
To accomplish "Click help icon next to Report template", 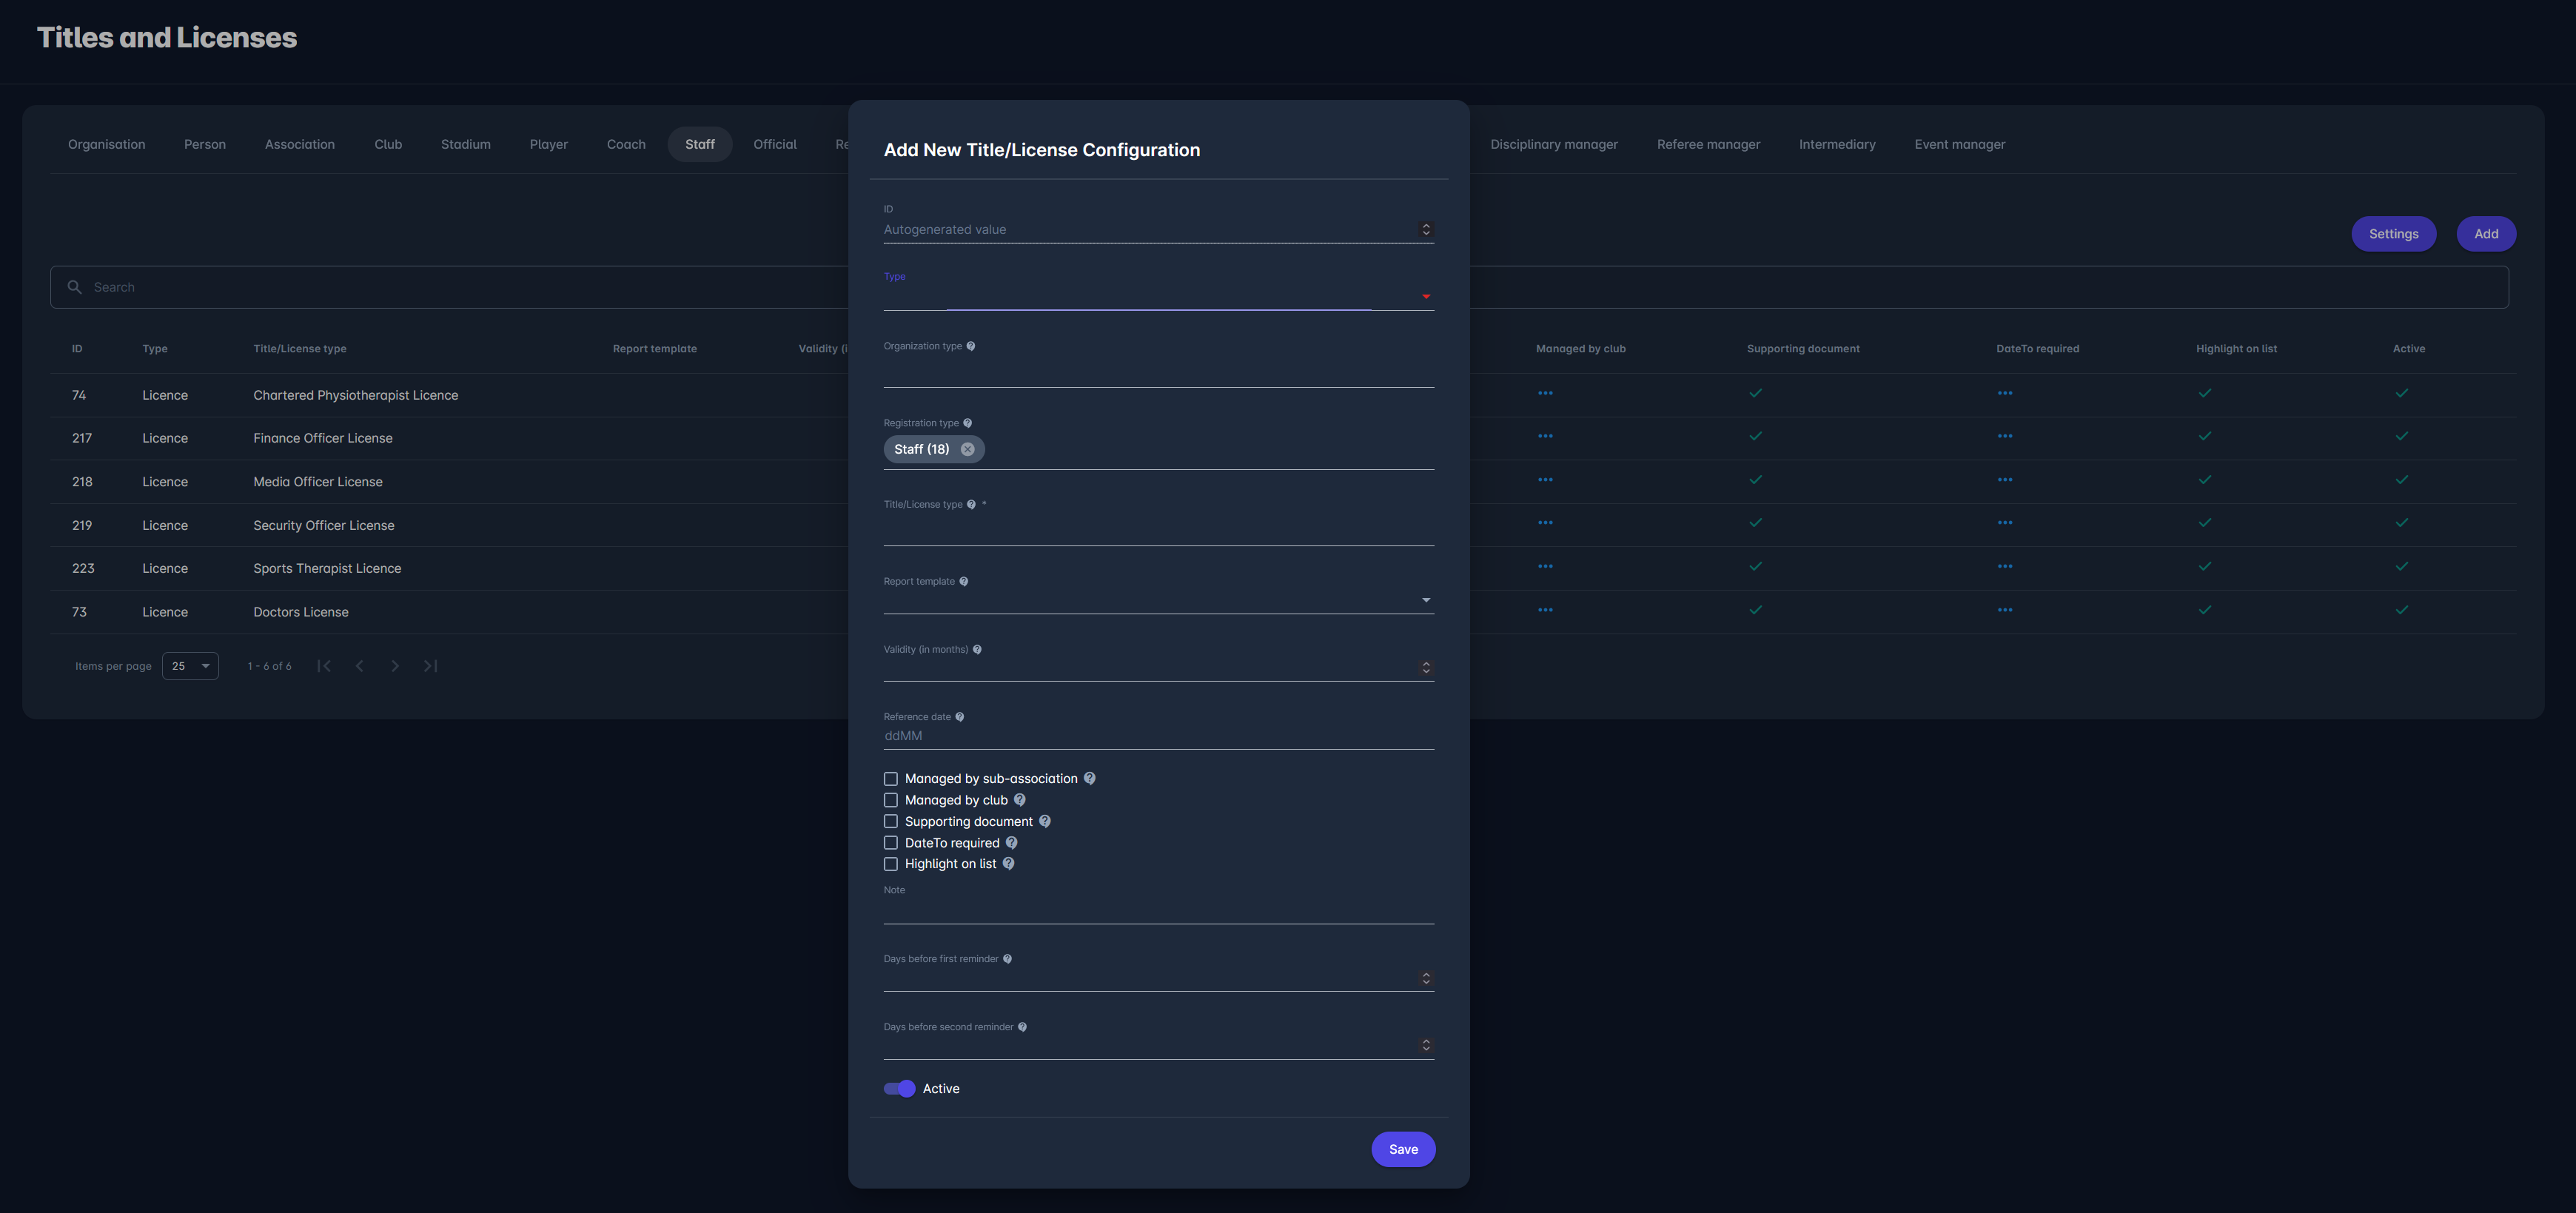I will [963, 581].
